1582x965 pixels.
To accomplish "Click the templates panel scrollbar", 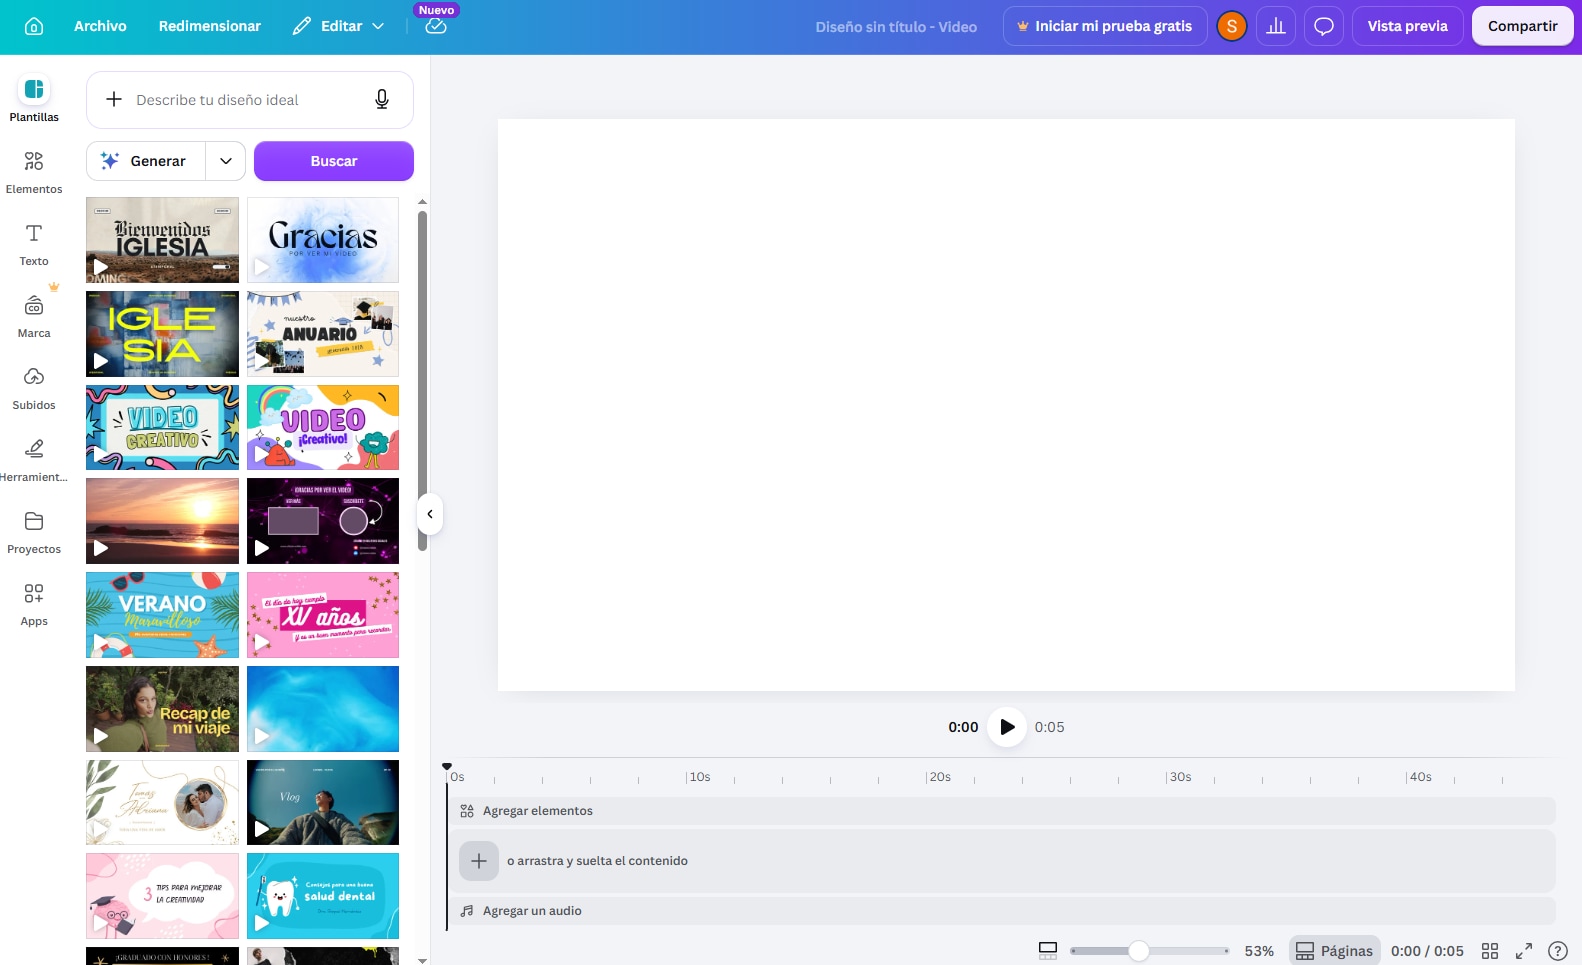I will [x=422, y=380].
